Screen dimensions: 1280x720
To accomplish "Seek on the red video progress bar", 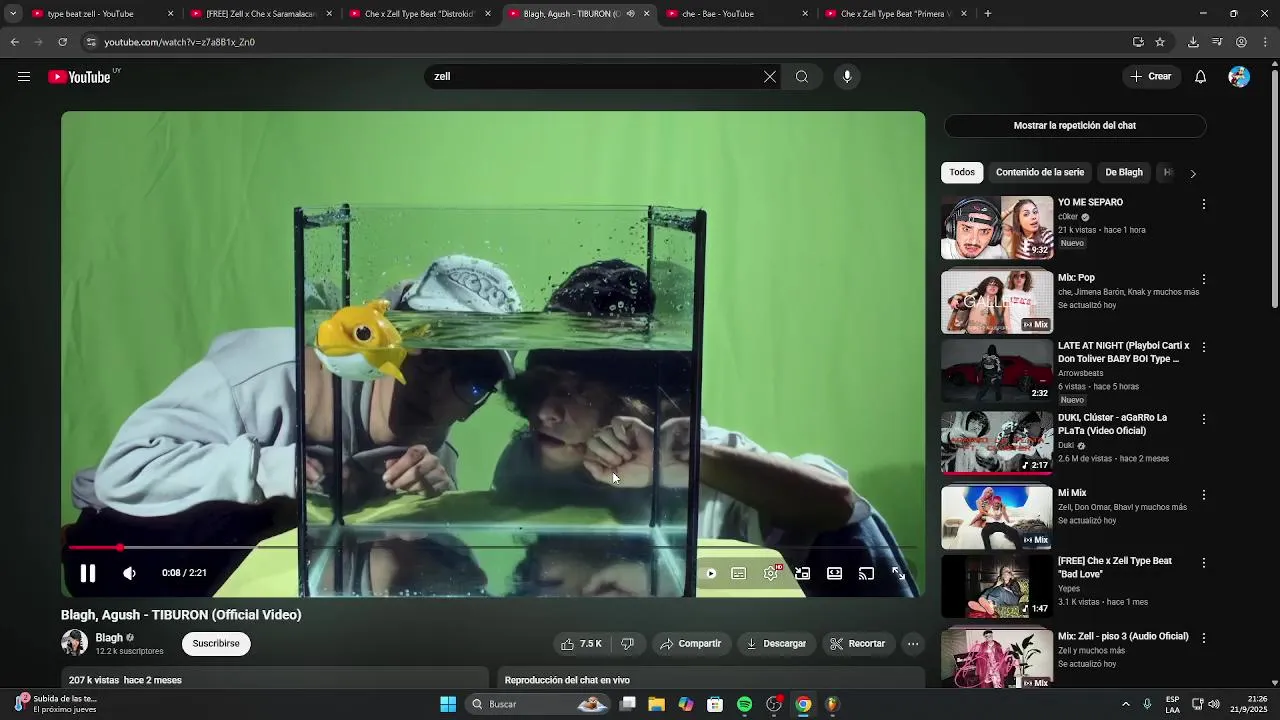I will point(493,548).
